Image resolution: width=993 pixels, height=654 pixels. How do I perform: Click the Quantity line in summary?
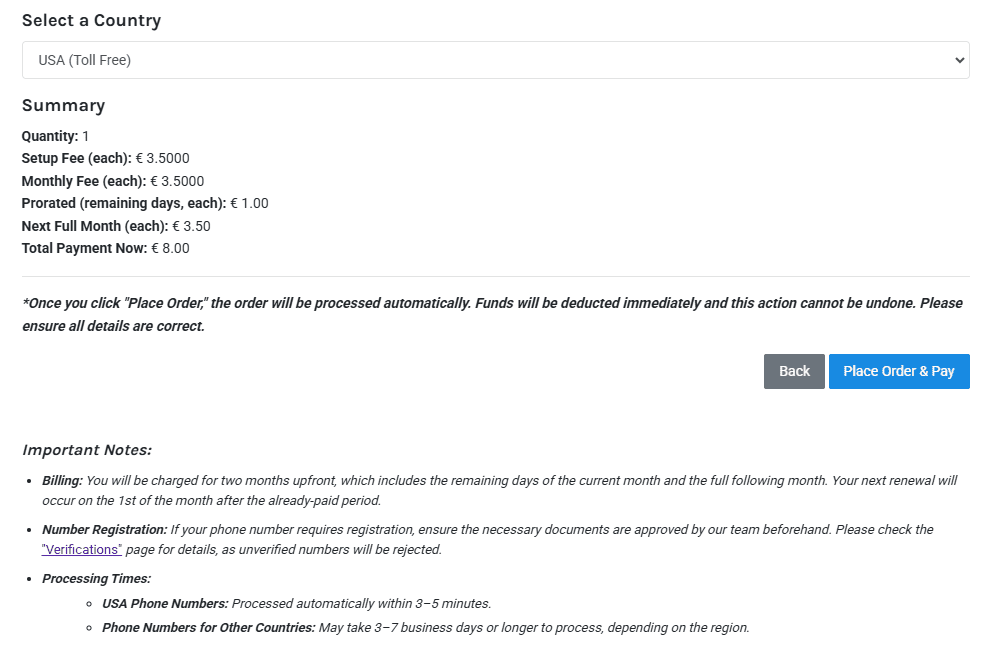(x=56, y=136)
